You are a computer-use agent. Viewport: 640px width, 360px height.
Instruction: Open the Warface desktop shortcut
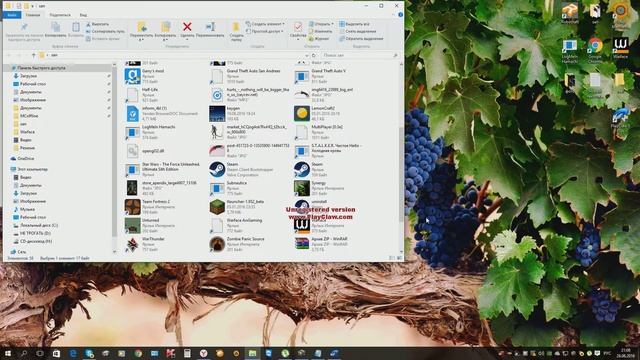tap(620, 49)
